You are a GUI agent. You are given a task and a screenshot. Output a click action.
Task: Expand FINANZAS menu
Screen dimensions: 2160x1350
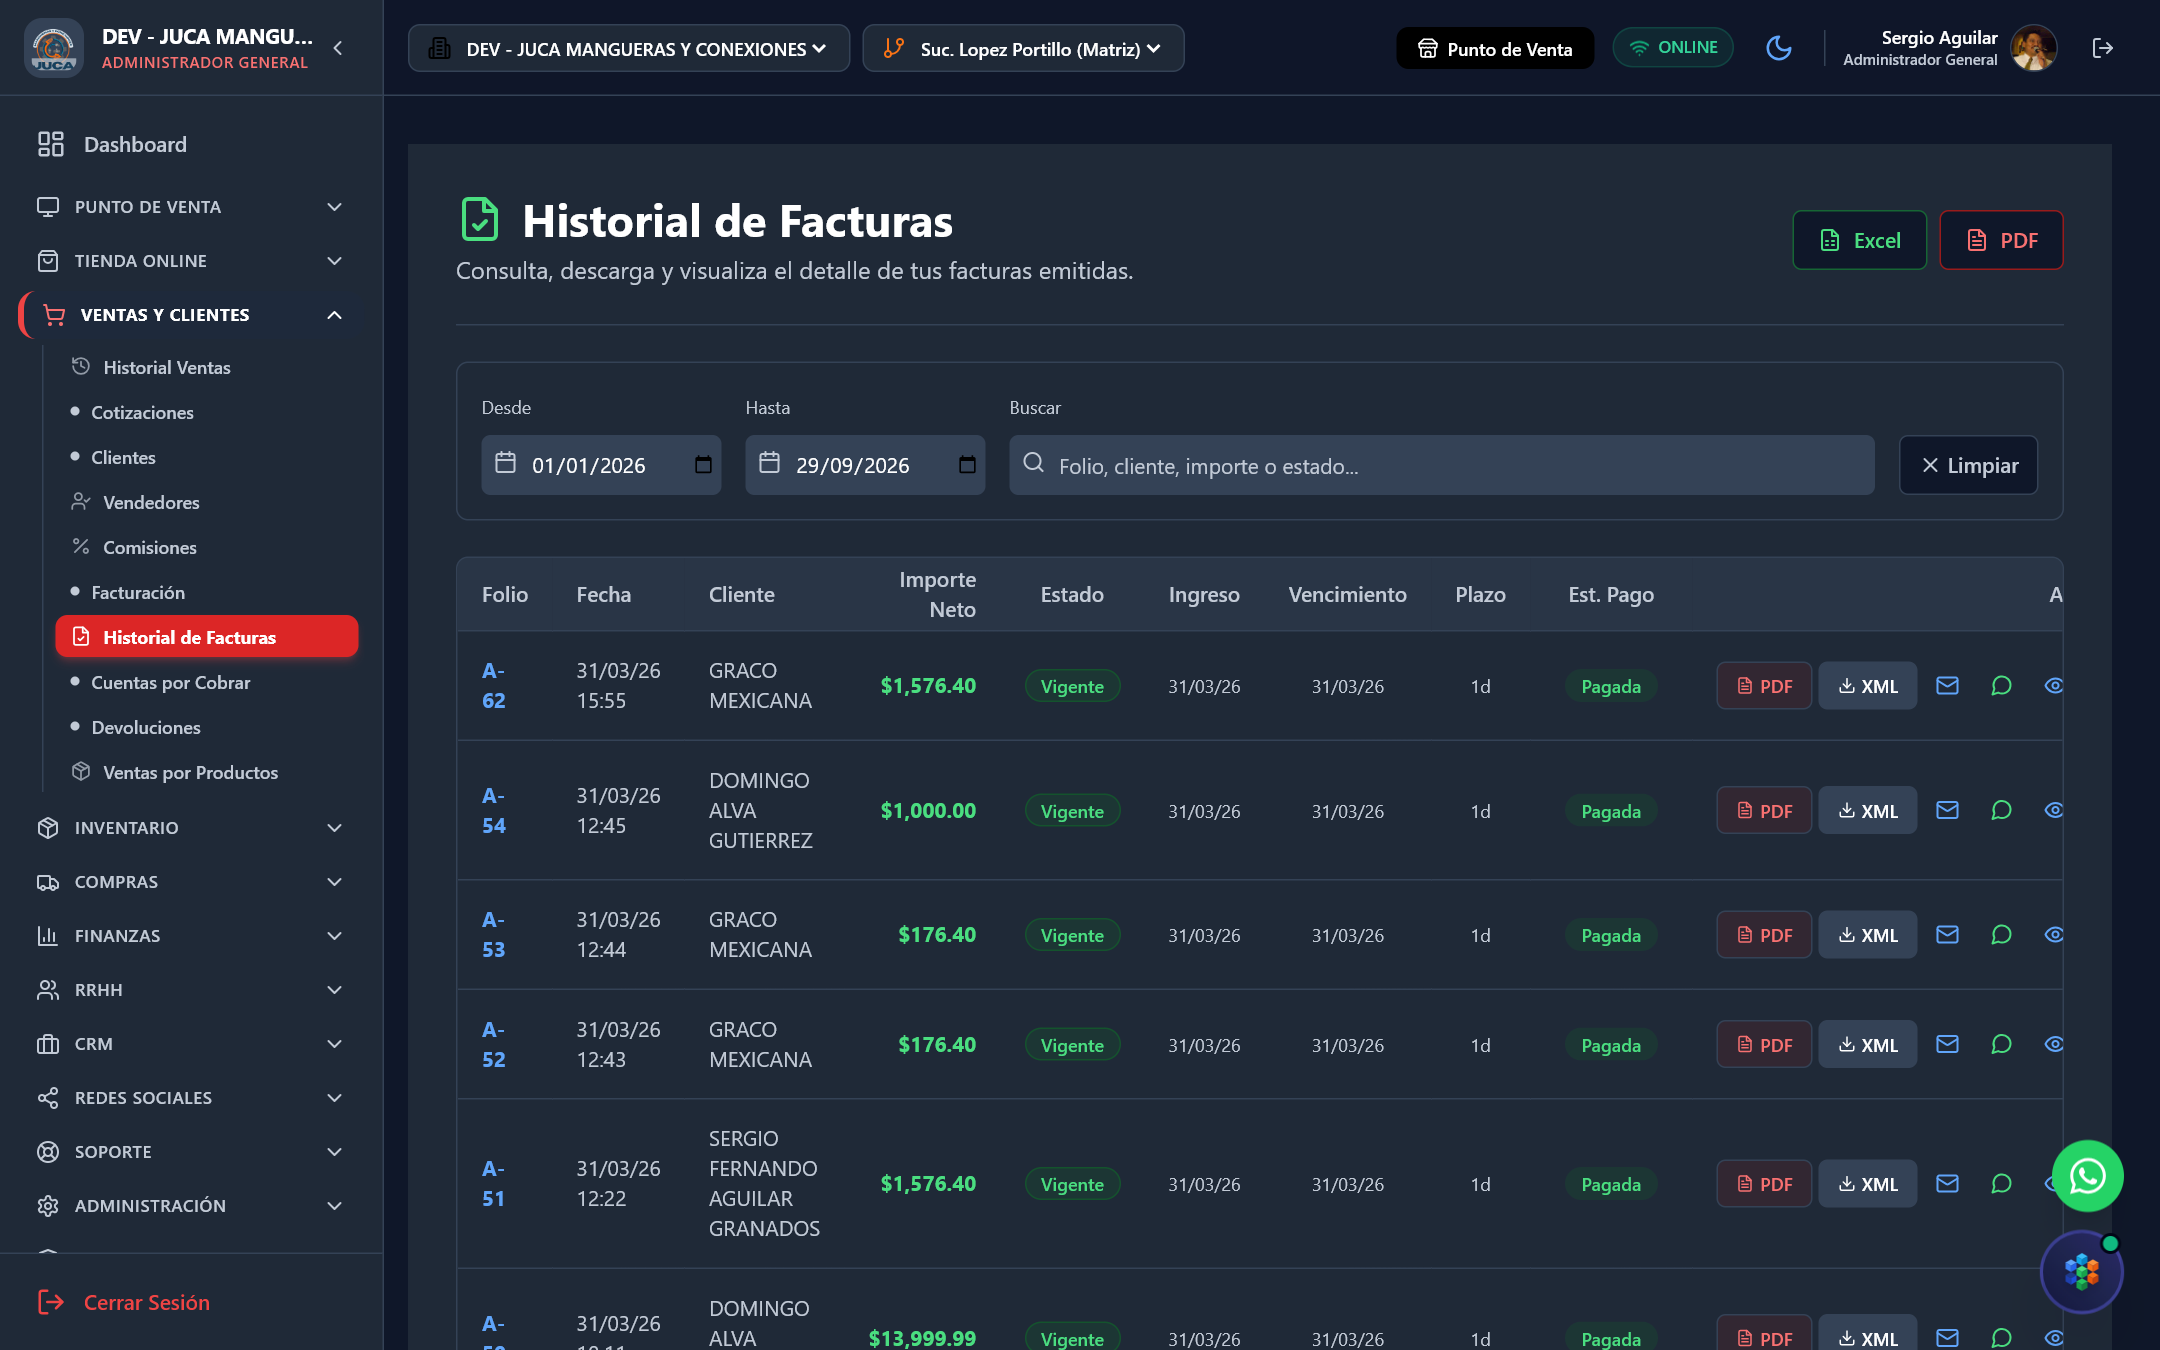(x=190, y=936)
